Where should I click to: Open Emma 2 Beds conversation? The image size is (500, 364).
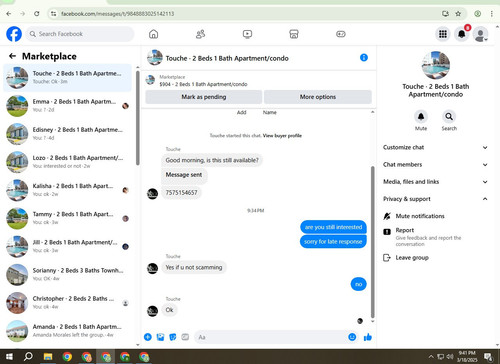pyautogui.click(x=68, y=106)
